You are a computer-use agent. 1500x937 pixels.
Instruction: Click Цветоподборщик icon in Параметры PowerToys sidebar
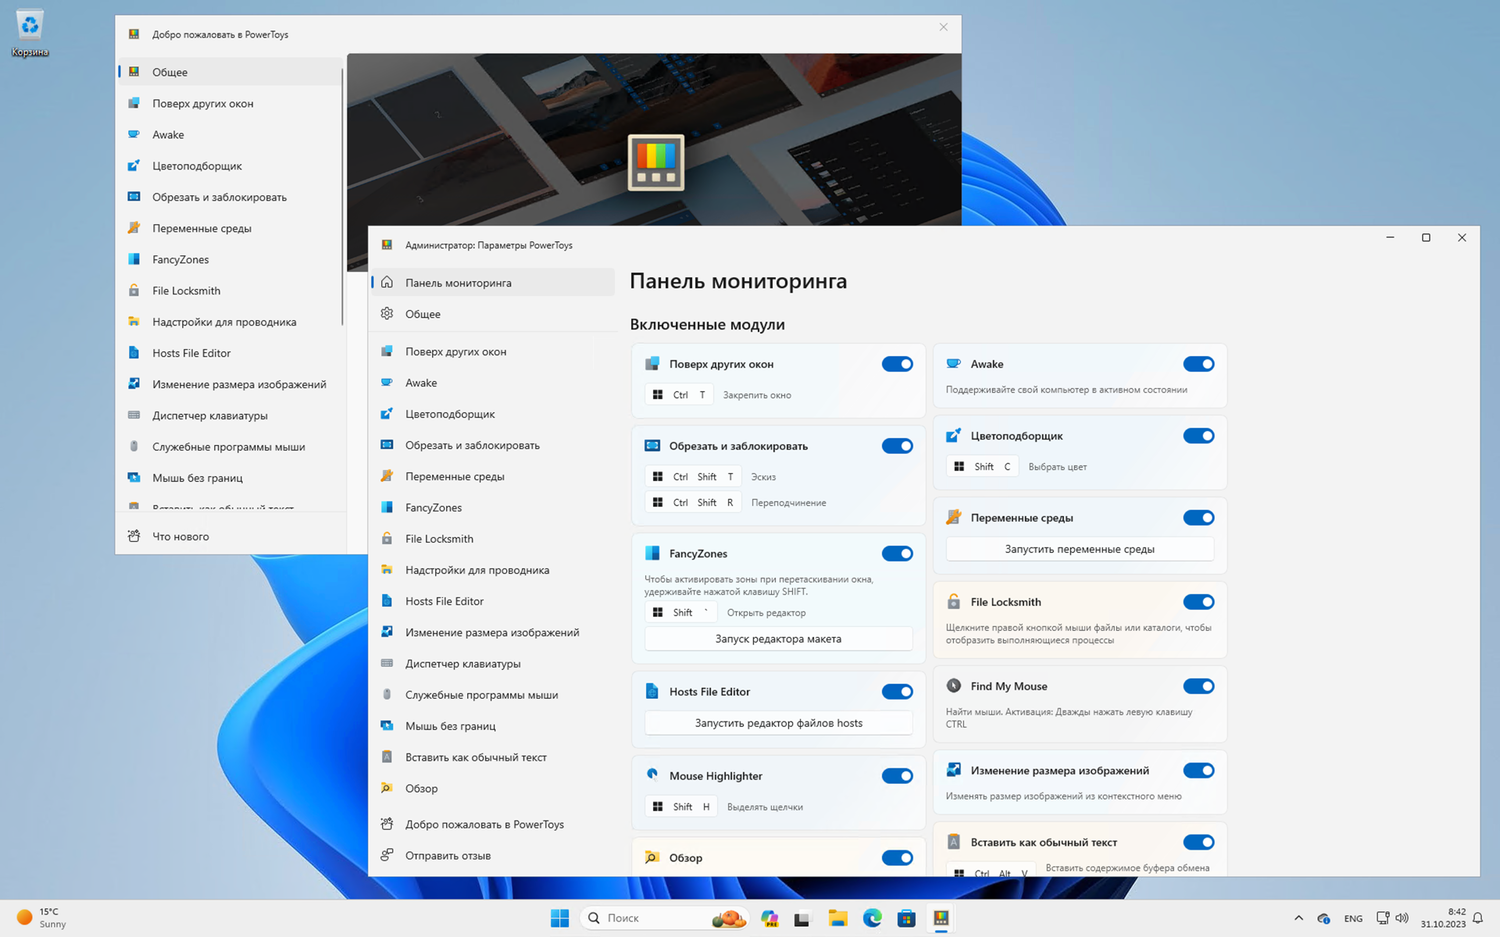pos(387,413)
